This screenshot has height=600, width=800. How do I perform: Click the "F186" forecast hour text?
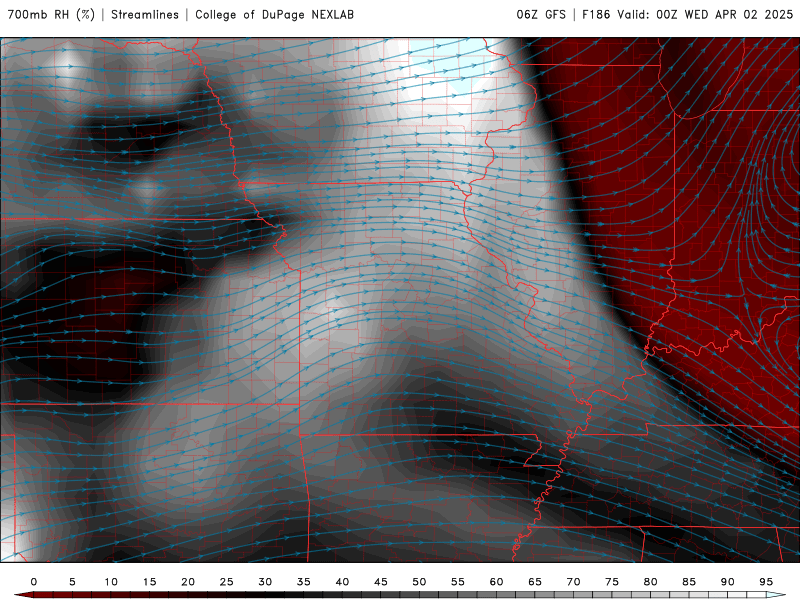coord(596,15)
